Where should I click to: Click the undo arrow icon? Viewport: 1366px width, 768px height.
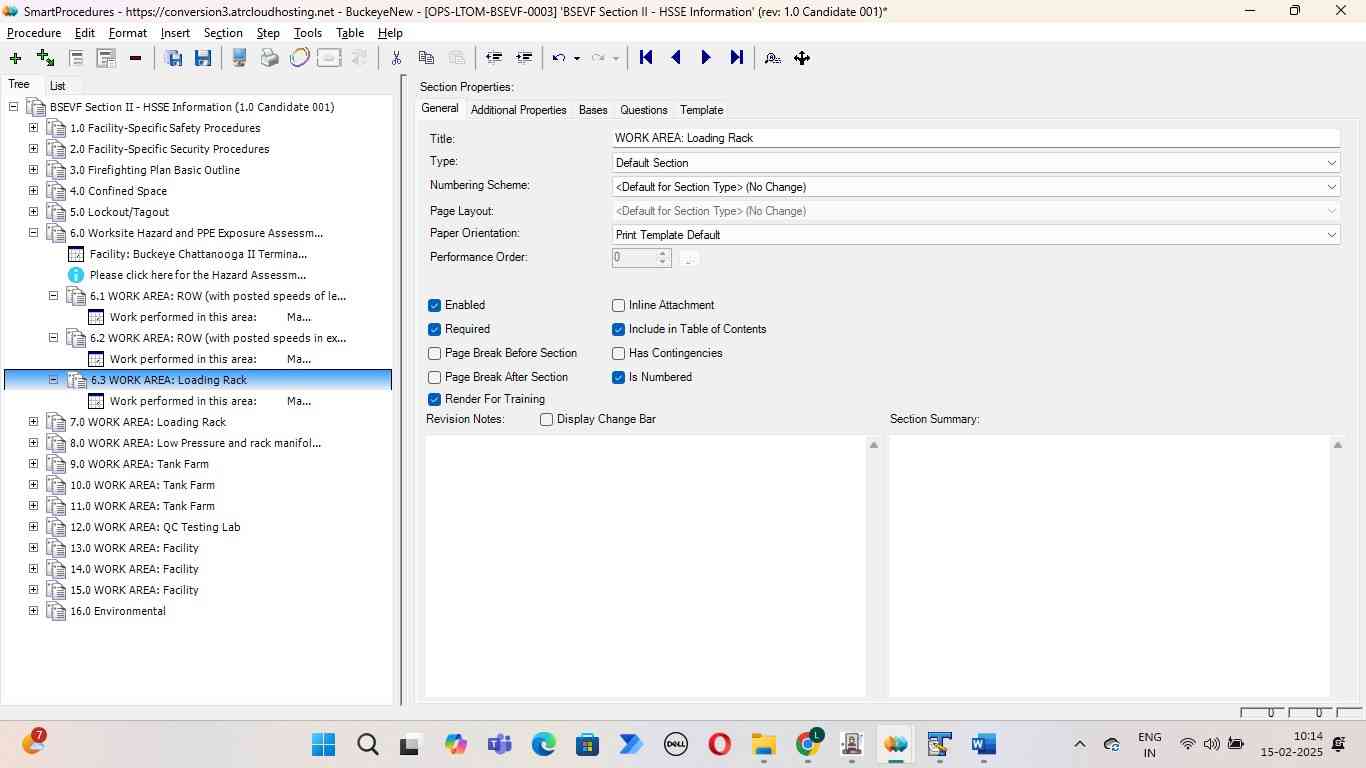click(x=559, y=58)
